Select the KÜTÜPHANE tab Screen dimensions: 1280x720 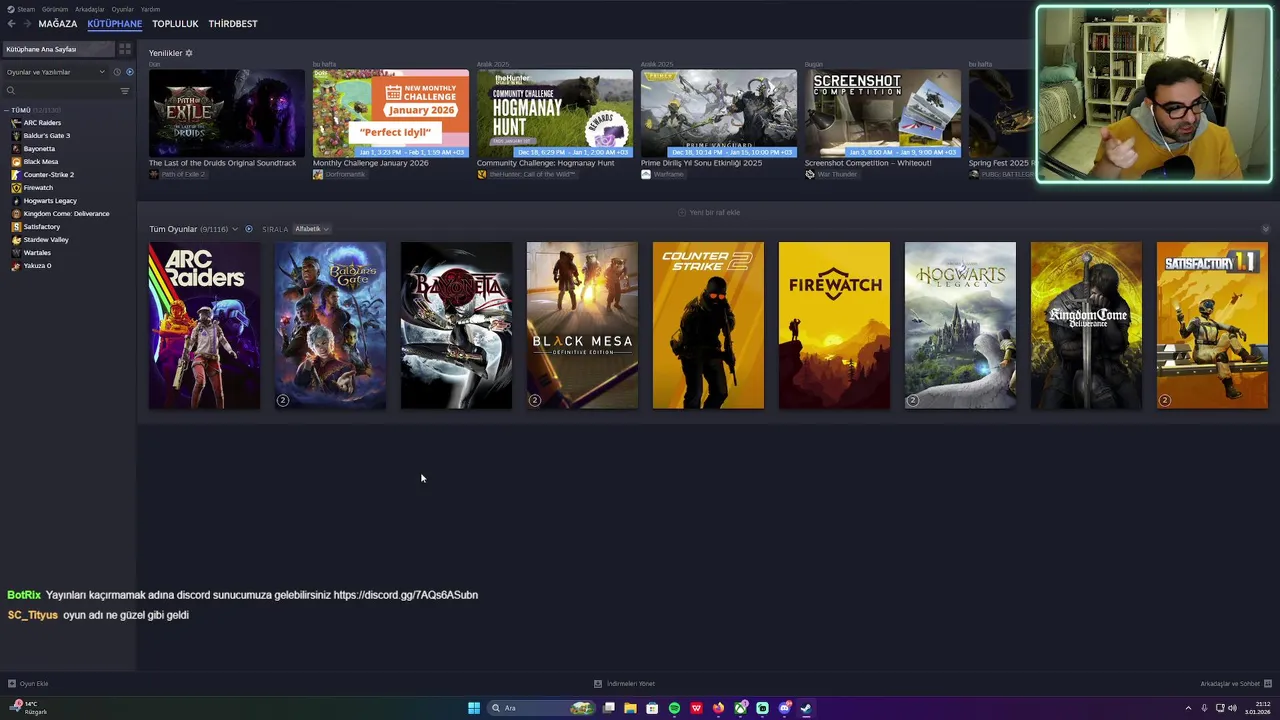coord(115,24)
